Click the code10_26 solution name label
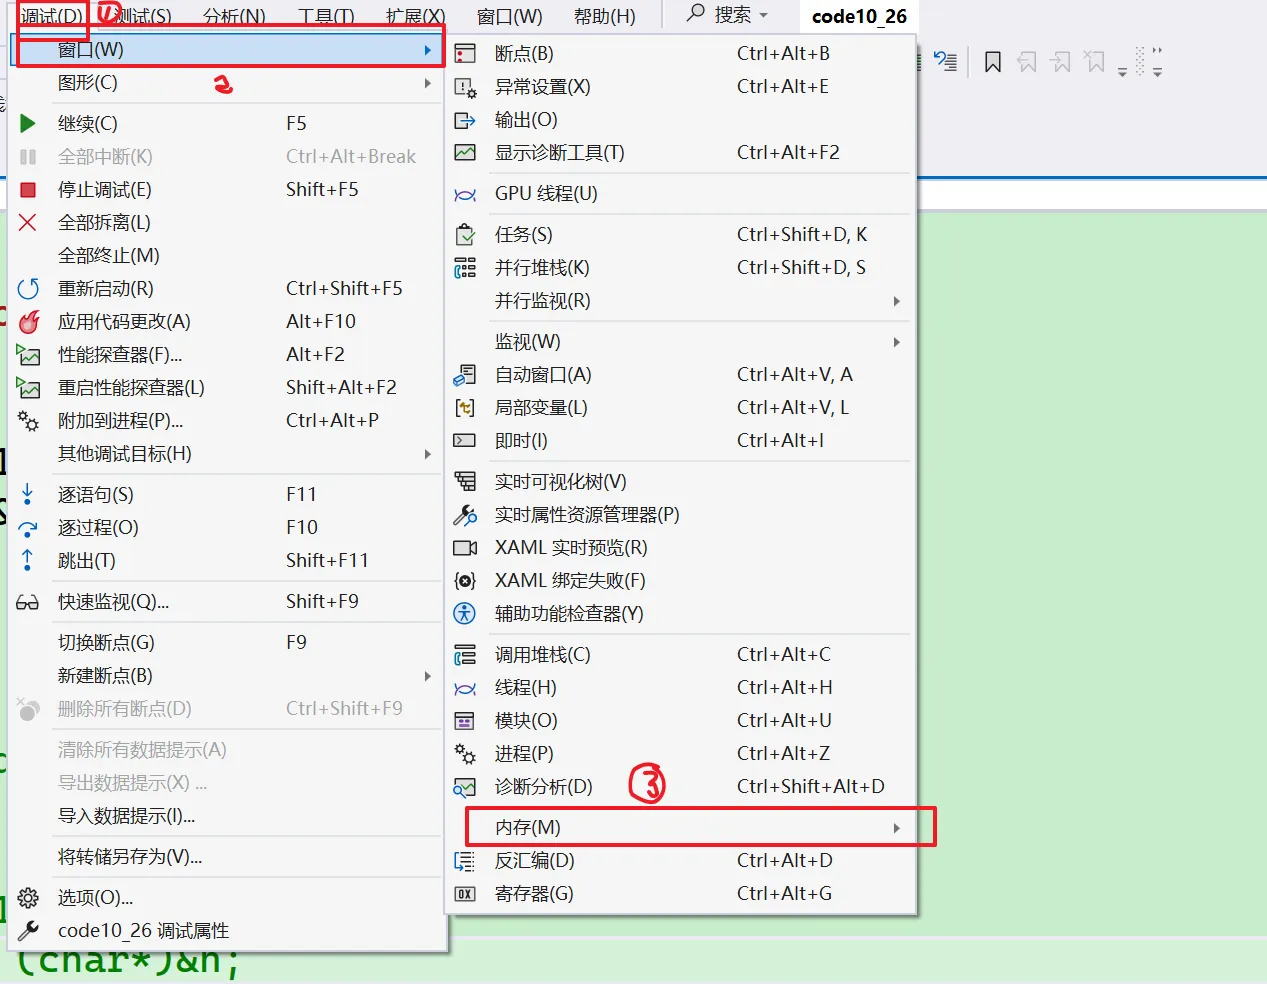 pos(859,16)
